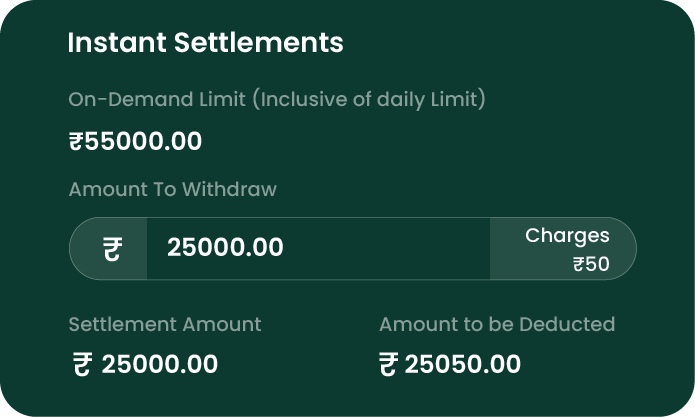Screen dimensions: 695x417
Task: Click the 25000.00 settlement amount value
Action: pyautogui.click(x=159, y=364)
